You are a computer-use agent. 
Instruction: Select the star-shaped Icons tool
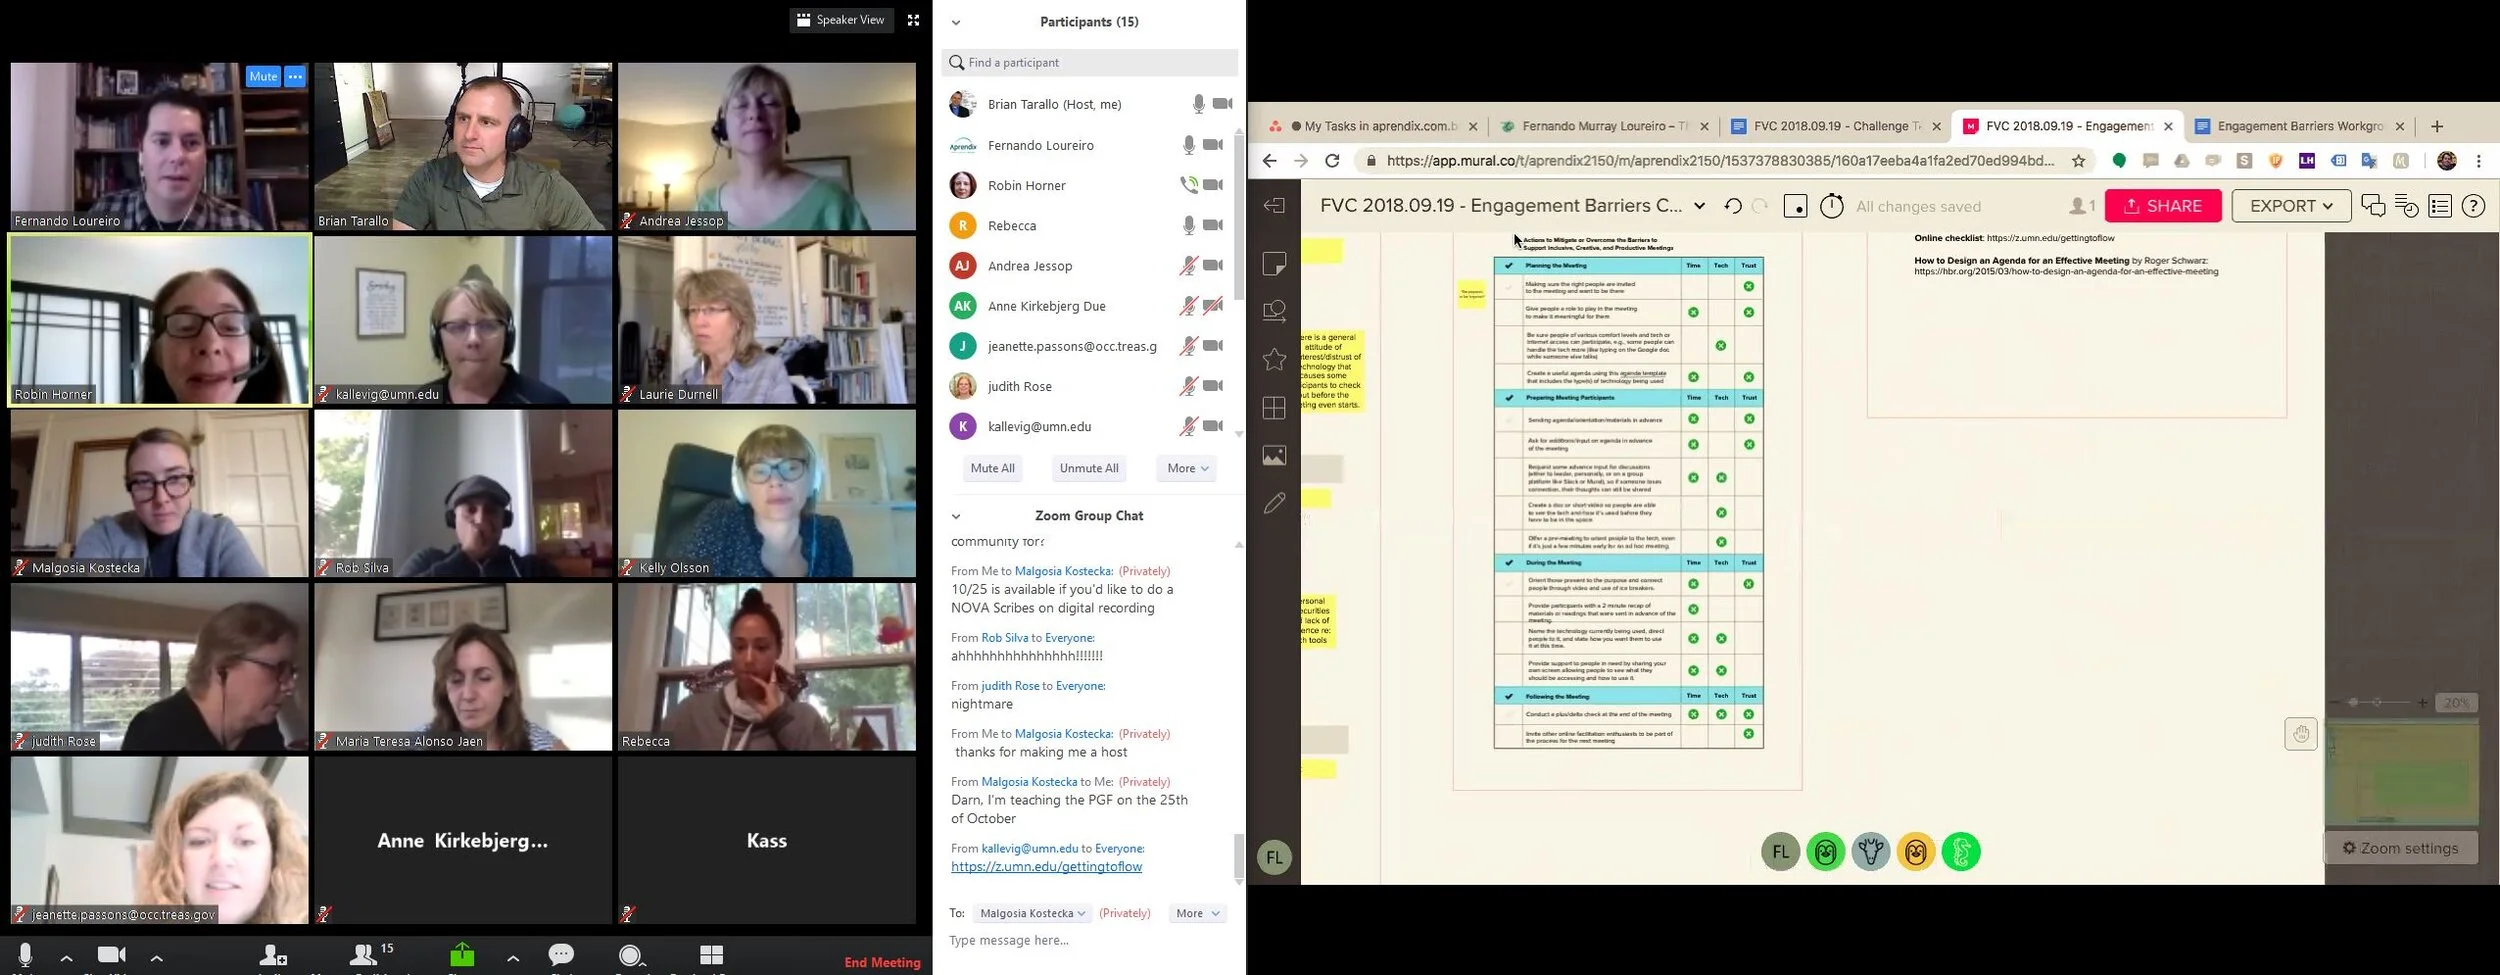1274,358
